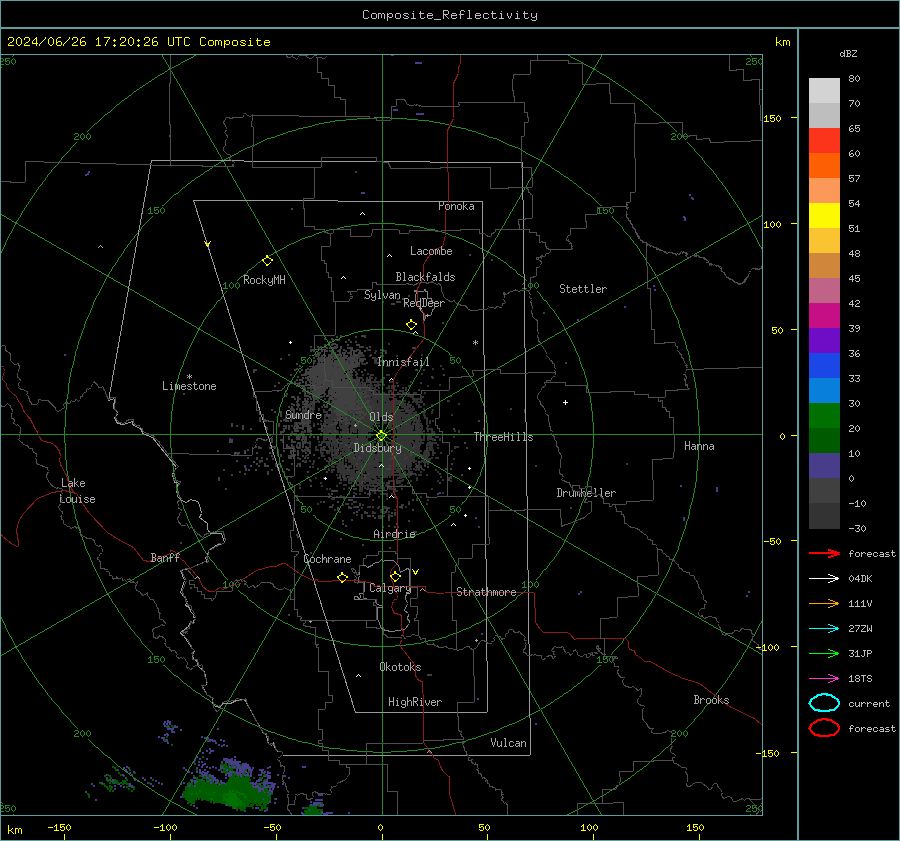Pick the light blue 30-33 dBZ swatch
The image size is (900, 841).
(824, 391)
